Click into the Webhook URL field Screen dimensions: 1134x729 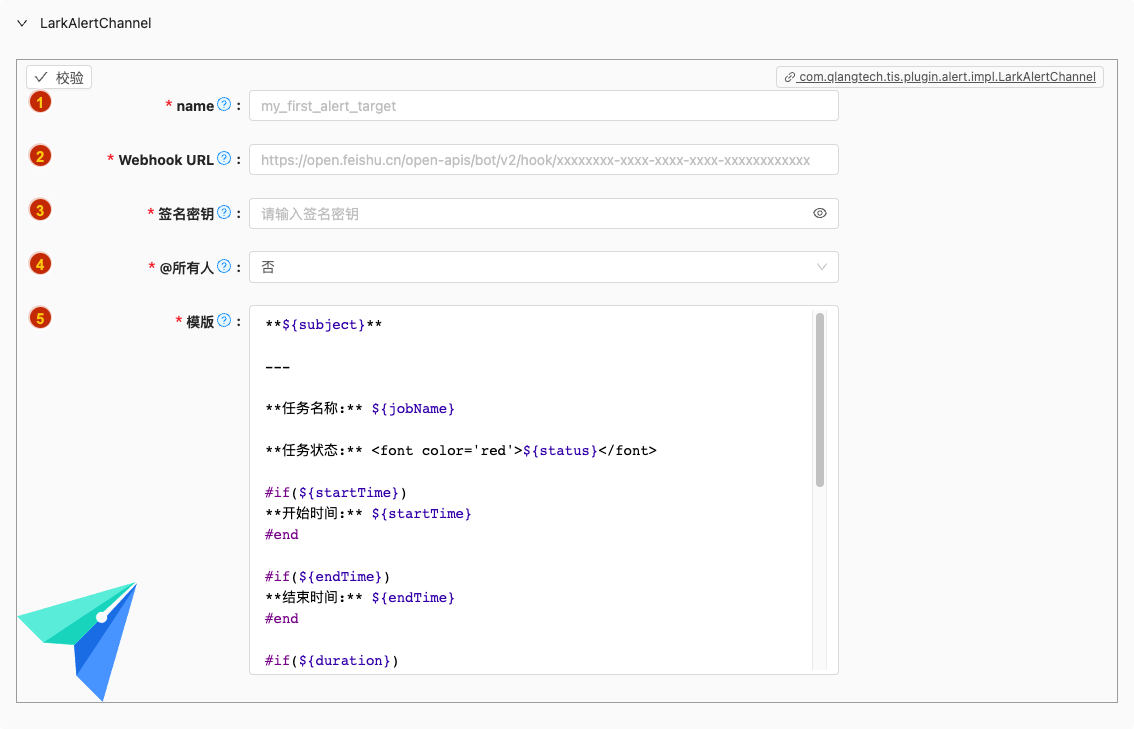(543, 160)
